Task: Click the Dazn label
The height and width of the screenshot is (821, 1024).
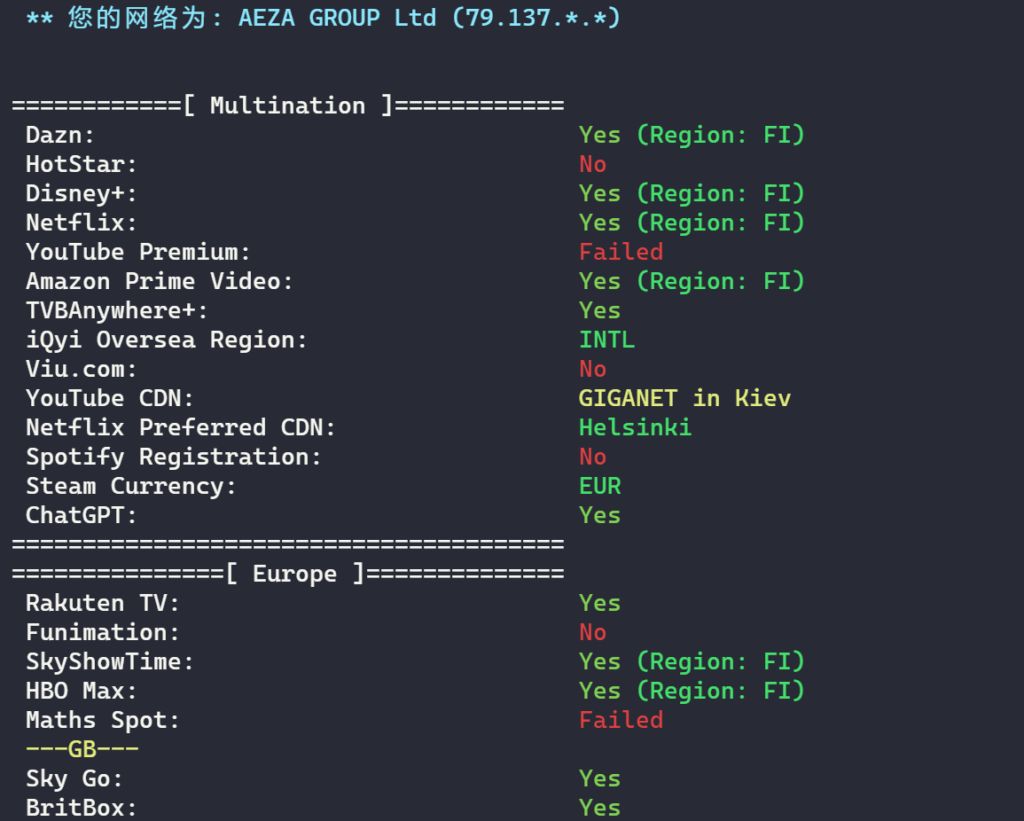Action: pyautogui.click(x=60, y=135)
